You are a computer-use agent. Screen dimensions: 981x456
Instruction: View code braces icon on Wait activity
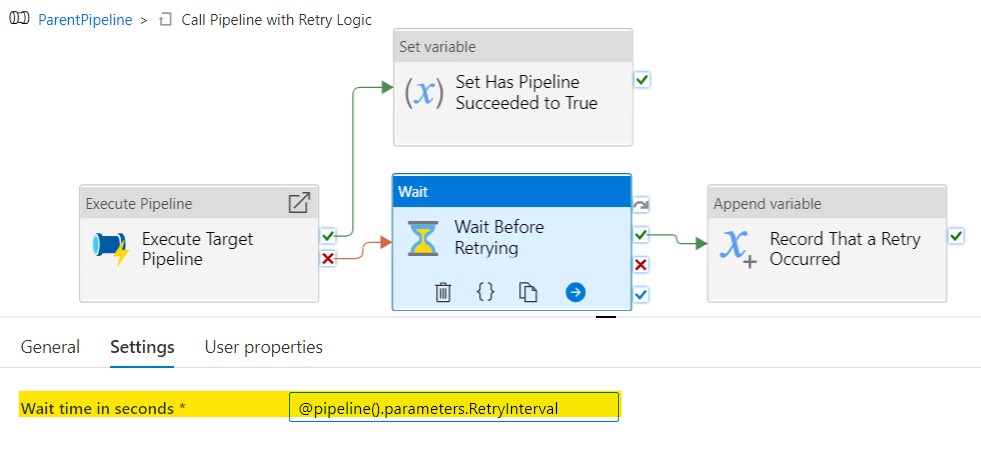[485, 291]
